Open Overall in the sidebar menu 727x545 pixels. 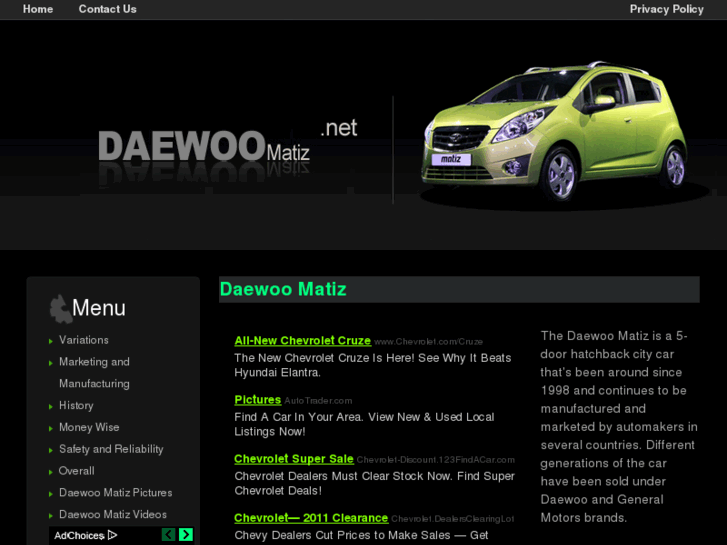[x=77, y=471]
